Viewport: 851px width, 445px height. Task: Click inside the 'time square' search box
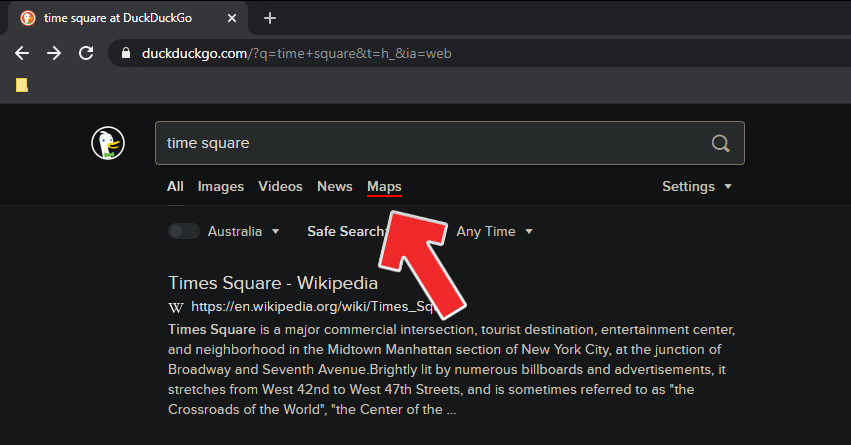point(450,143)
